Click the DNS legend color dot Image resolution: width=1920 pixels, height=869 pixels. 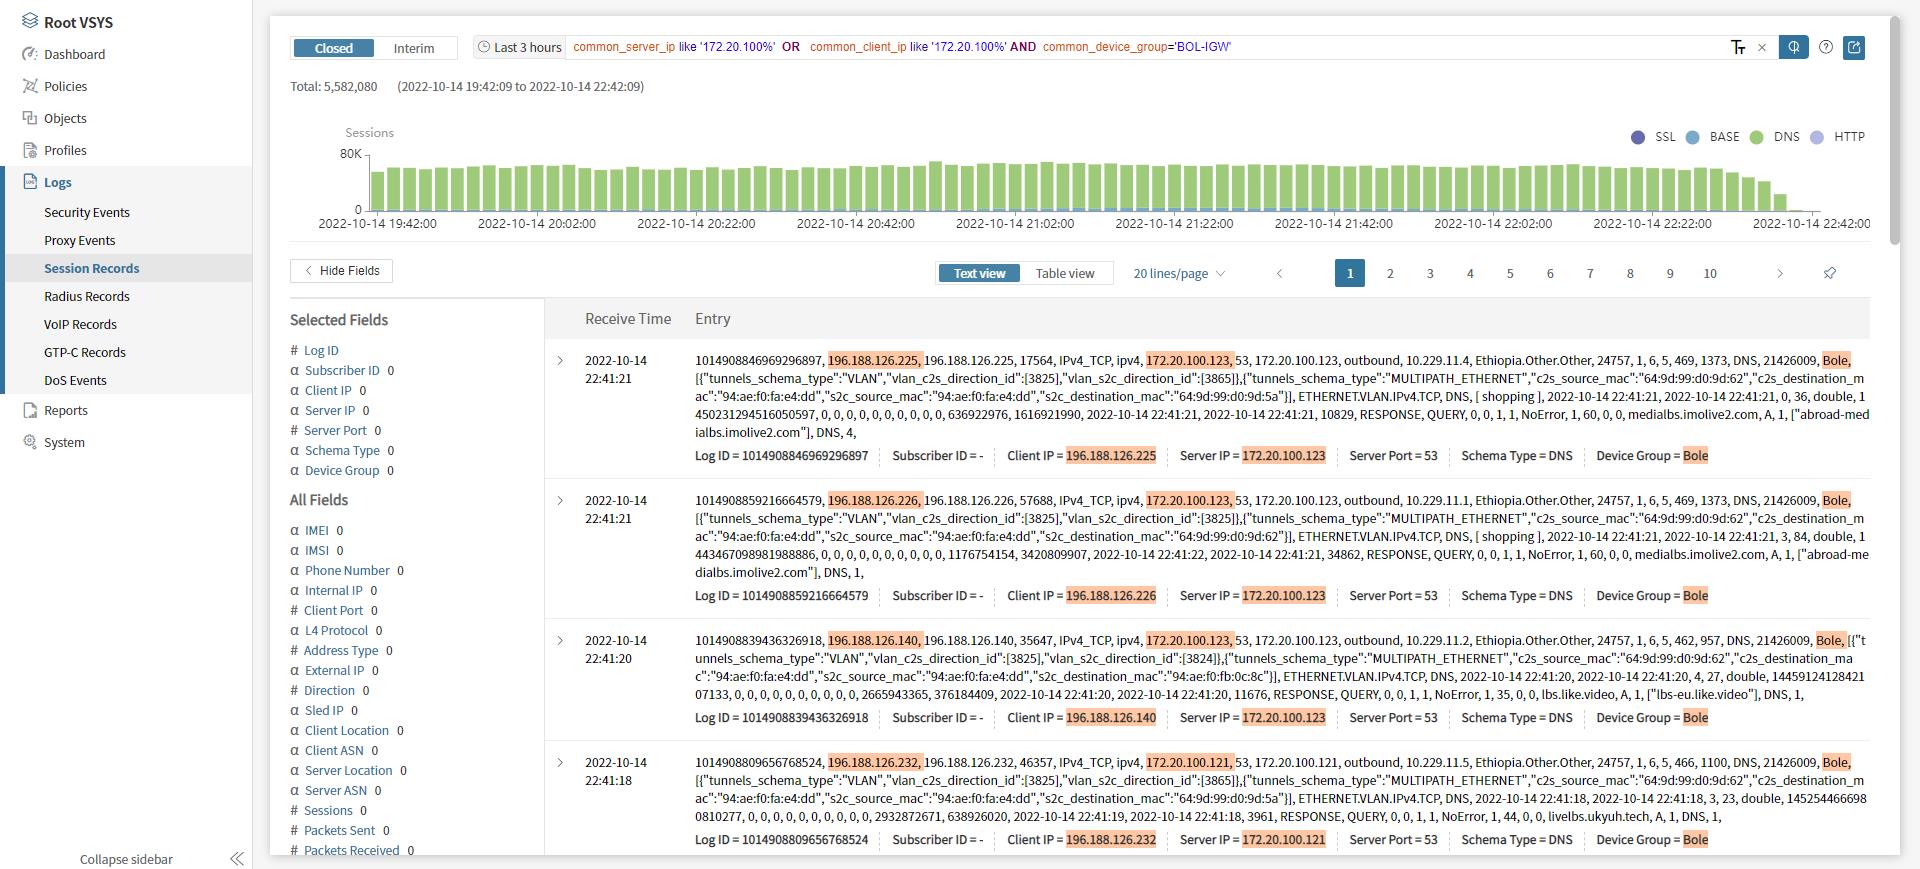pos(1756,137)
